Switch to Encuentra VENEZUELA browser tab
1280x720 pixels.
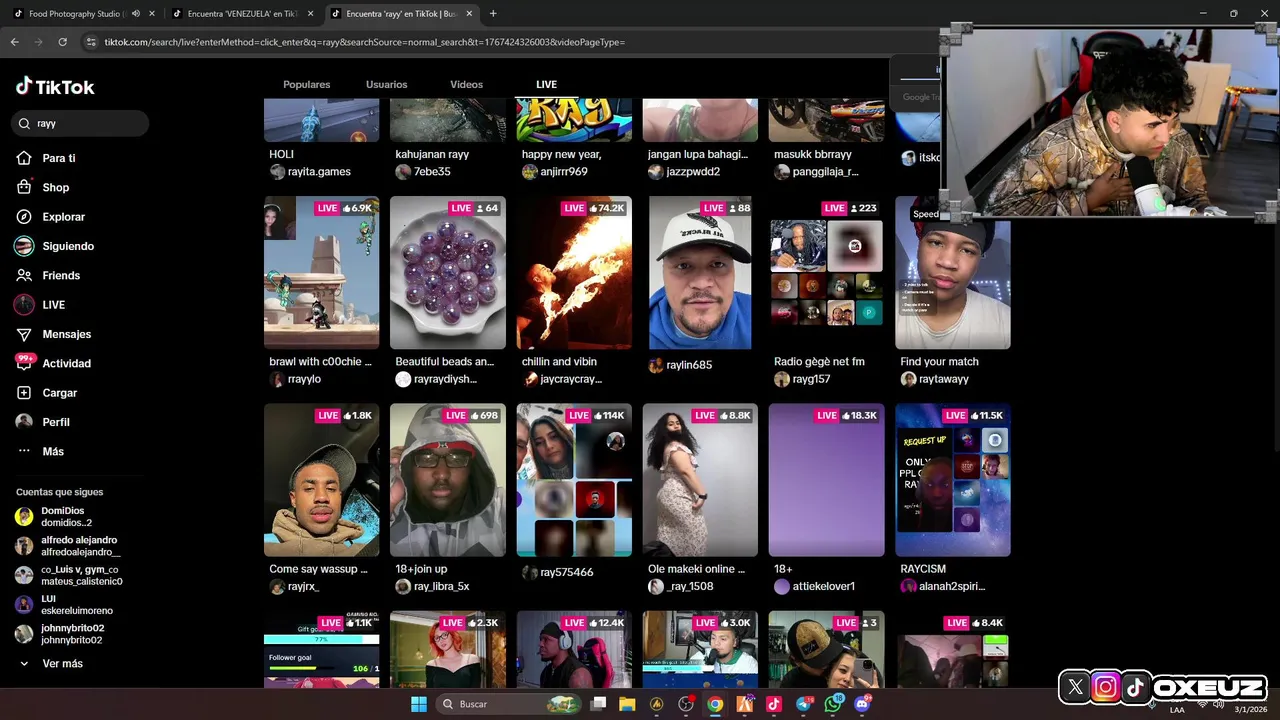240,14
